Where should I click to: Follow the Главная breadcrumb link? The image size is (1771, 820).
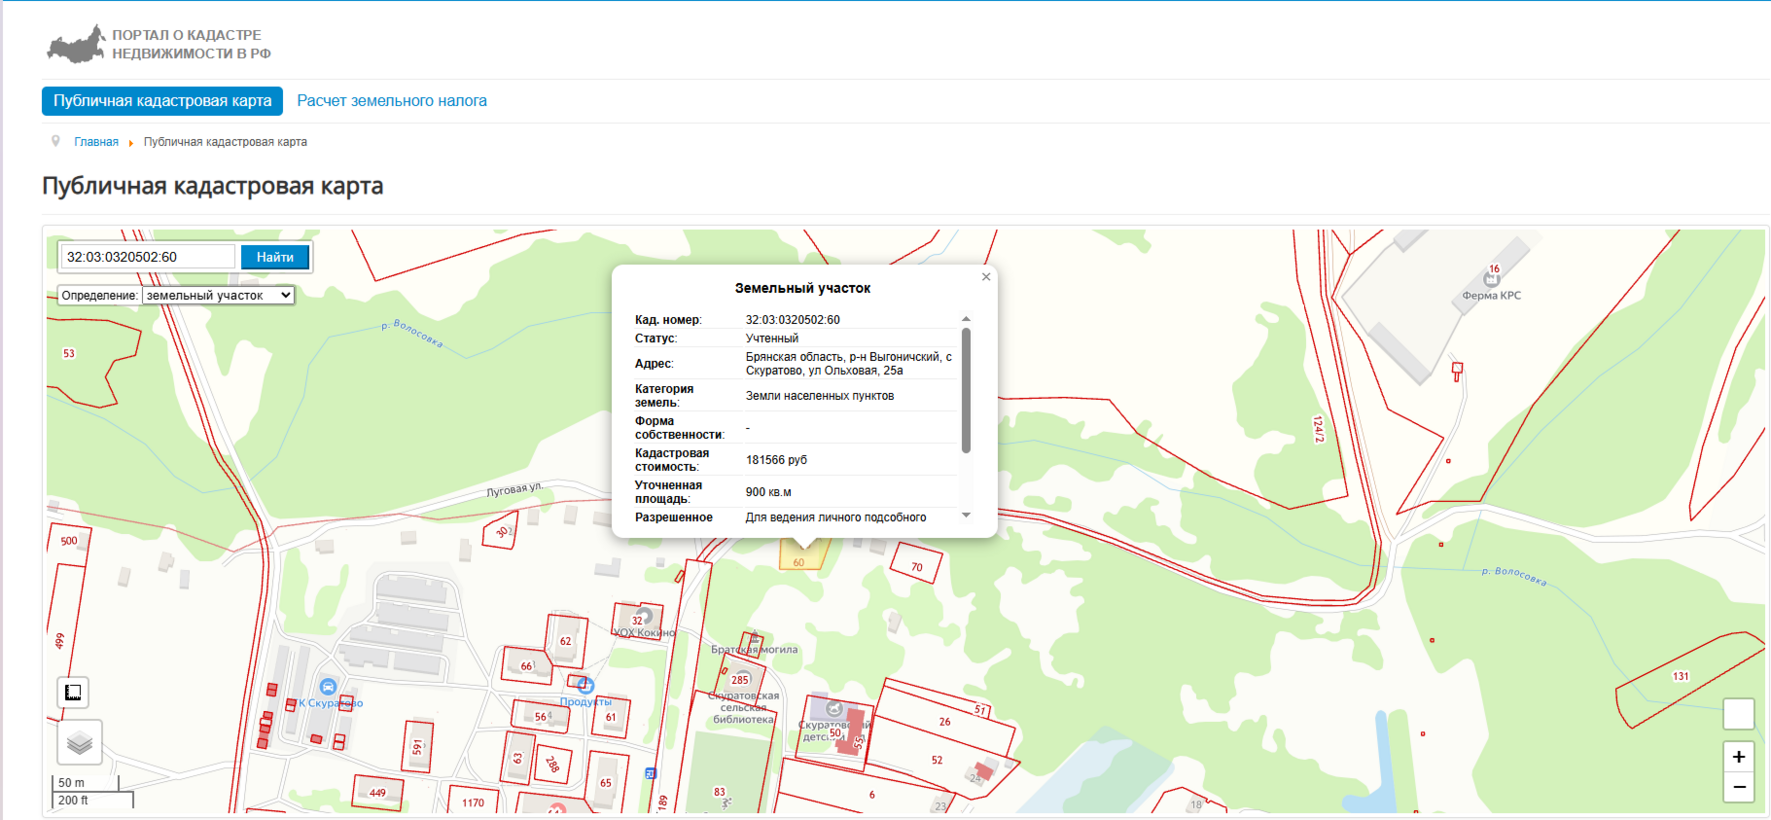pyautogui.click(x=96, y=142)
